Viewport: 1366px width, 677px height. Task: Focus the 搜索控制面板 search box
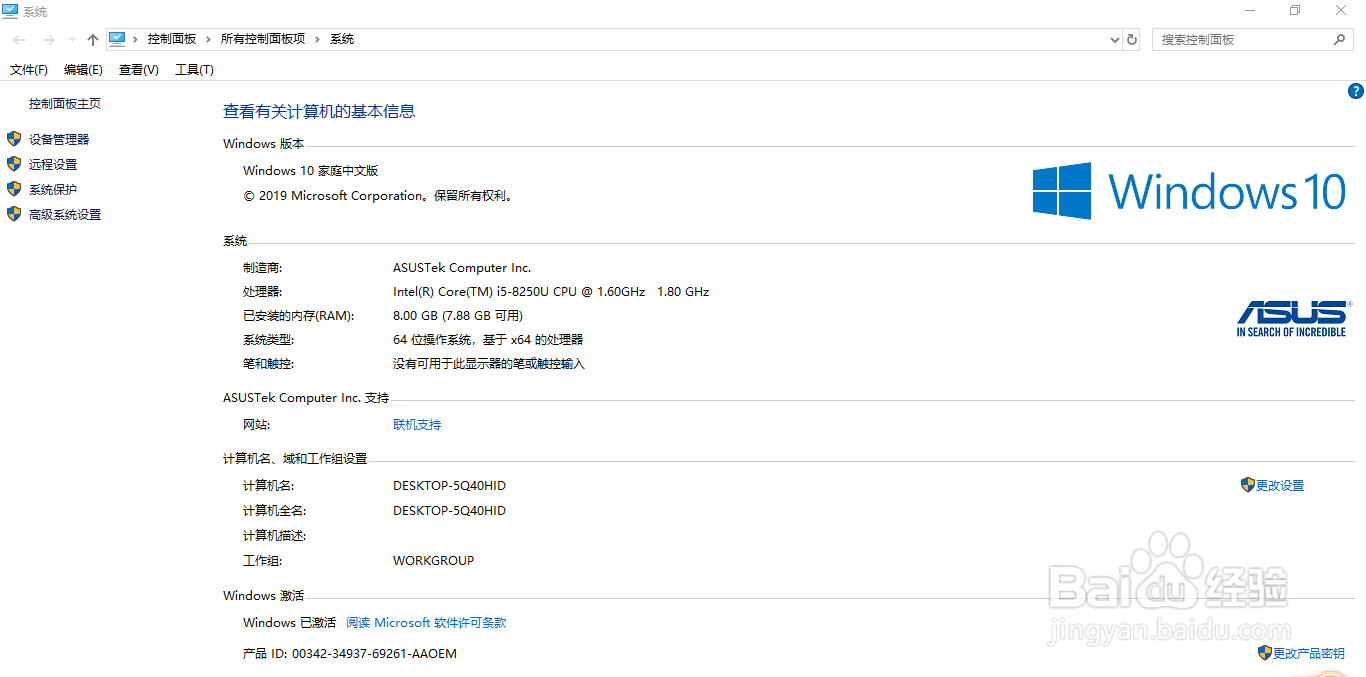coord(1243,40)
